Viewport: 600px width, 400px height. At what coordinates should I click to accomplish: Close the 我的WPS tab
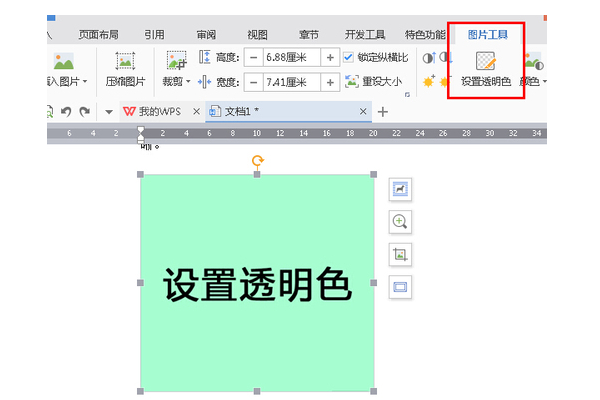point(196,111)
